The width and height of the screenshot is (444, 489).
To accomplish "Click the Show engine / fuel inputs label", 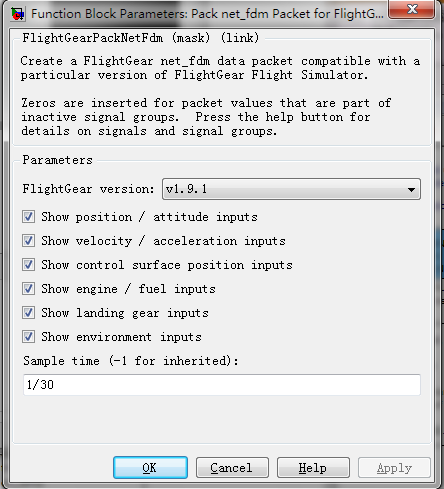I will point(128,289).
